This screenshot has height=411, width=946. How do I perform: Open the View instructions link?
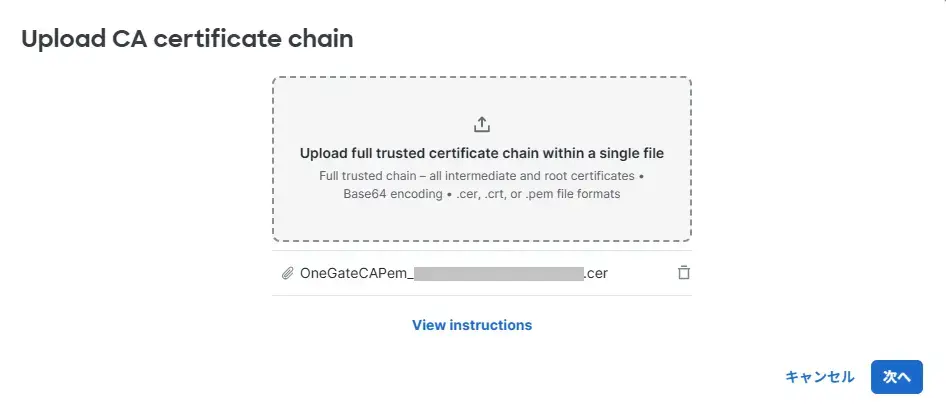(x=472, y=325)
